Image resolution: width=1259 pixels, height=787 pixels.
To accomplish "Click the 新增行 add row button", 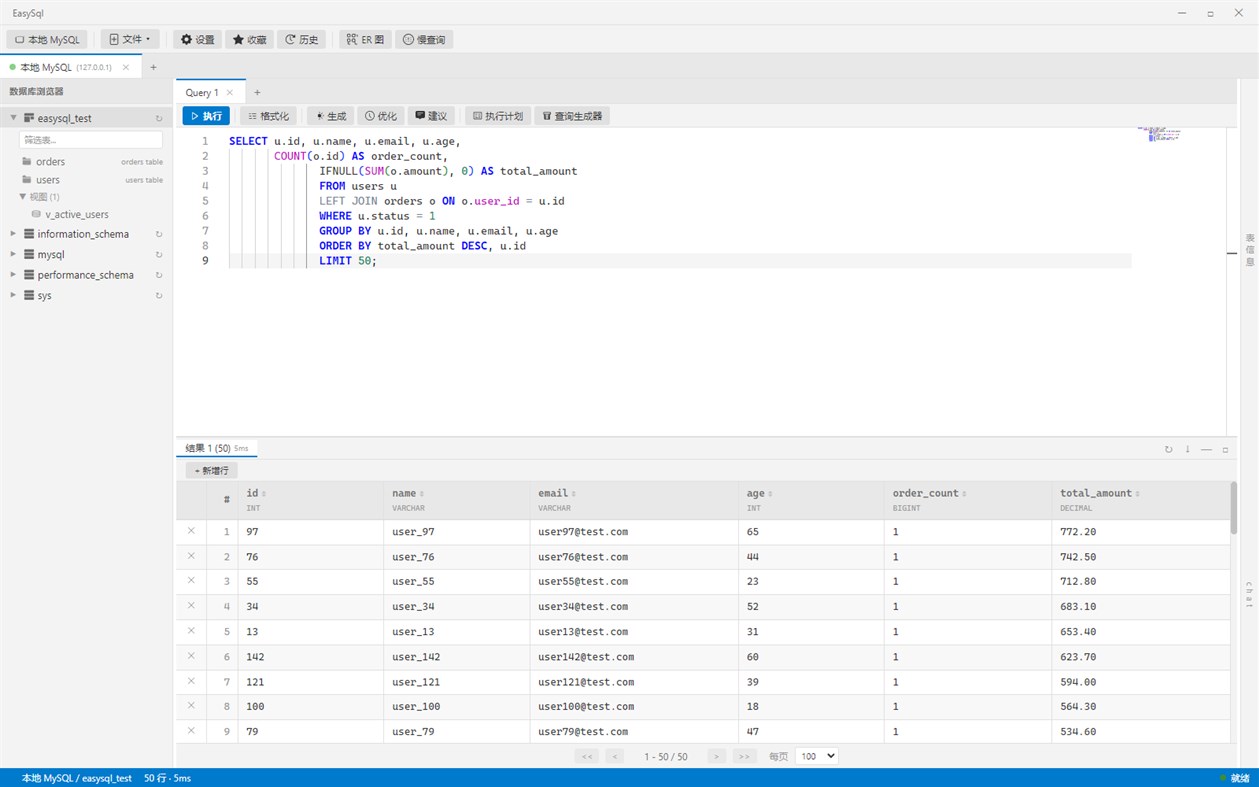I will click(x=211, y=470).
